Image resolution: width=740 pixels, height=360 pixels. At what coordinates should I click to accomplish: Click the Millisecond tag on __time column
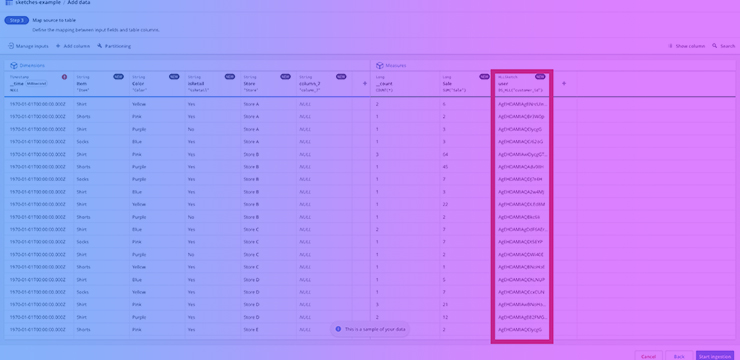[x=36, y=84]
